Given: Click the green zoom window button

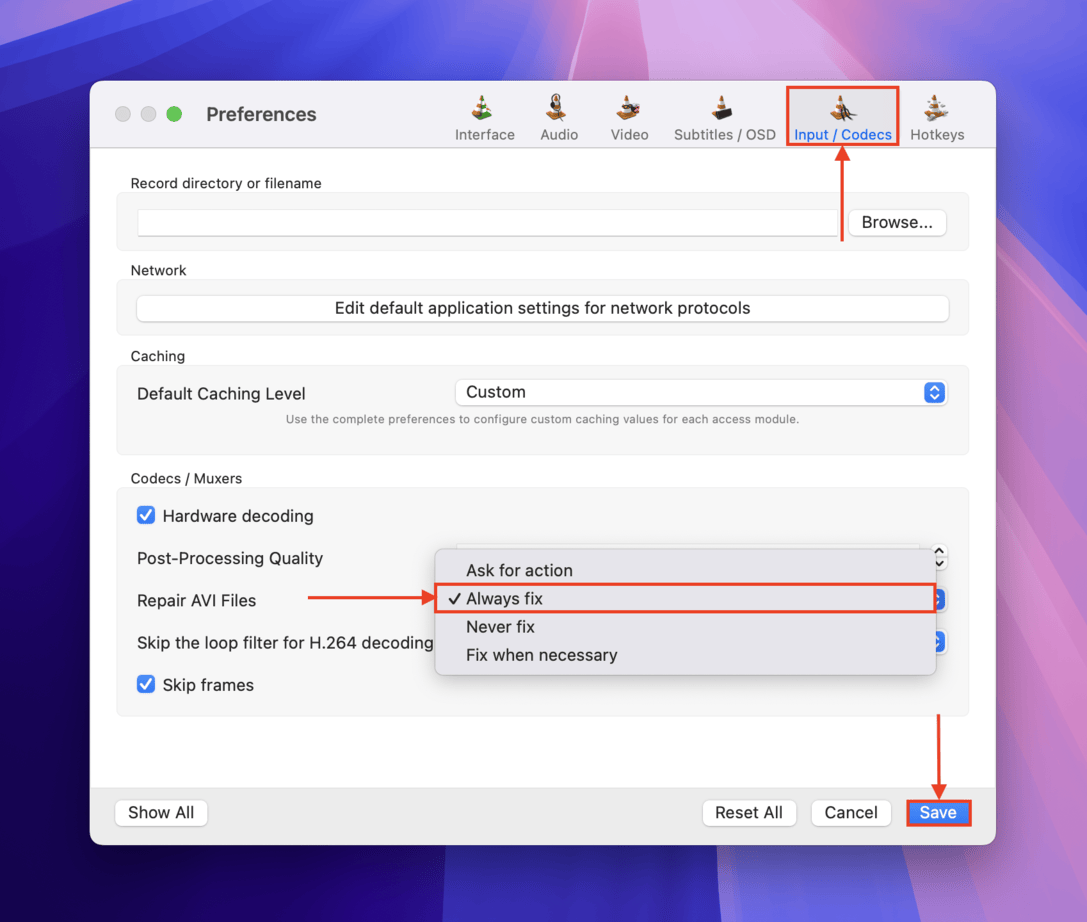Looking at the screenshot, I should 174,114.
